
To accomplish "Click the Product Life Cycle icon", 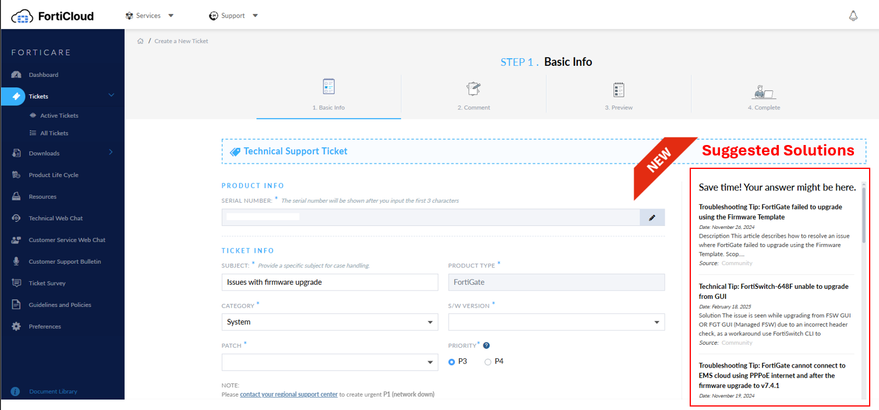I will click(x=16, y=175).
